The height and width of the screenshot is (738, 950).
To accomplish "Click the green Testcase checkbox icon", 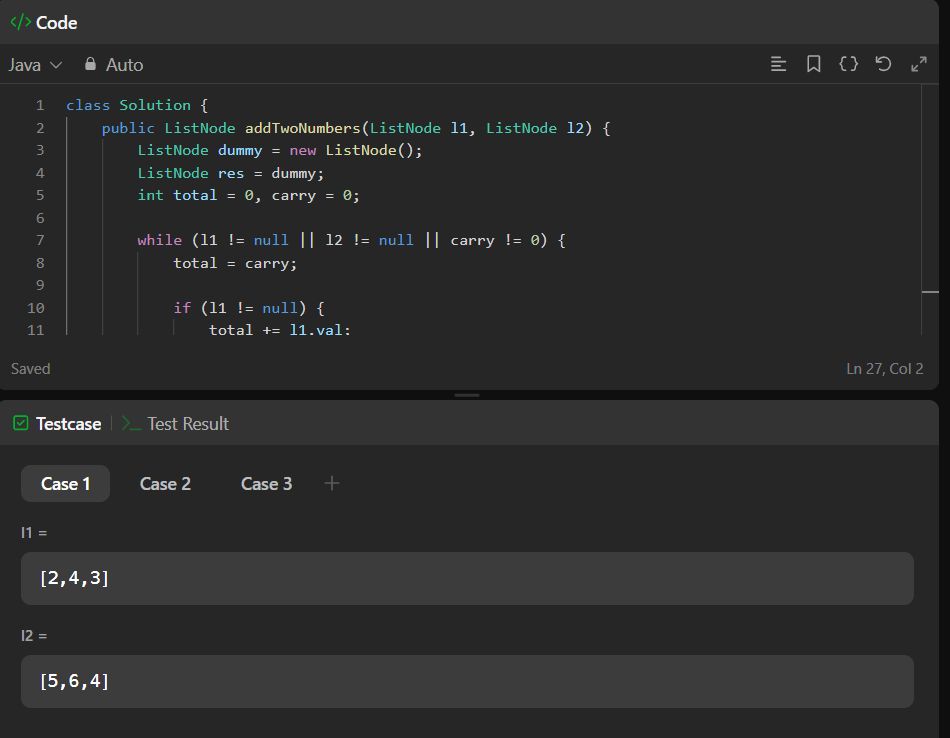I will tap(21, 423).
